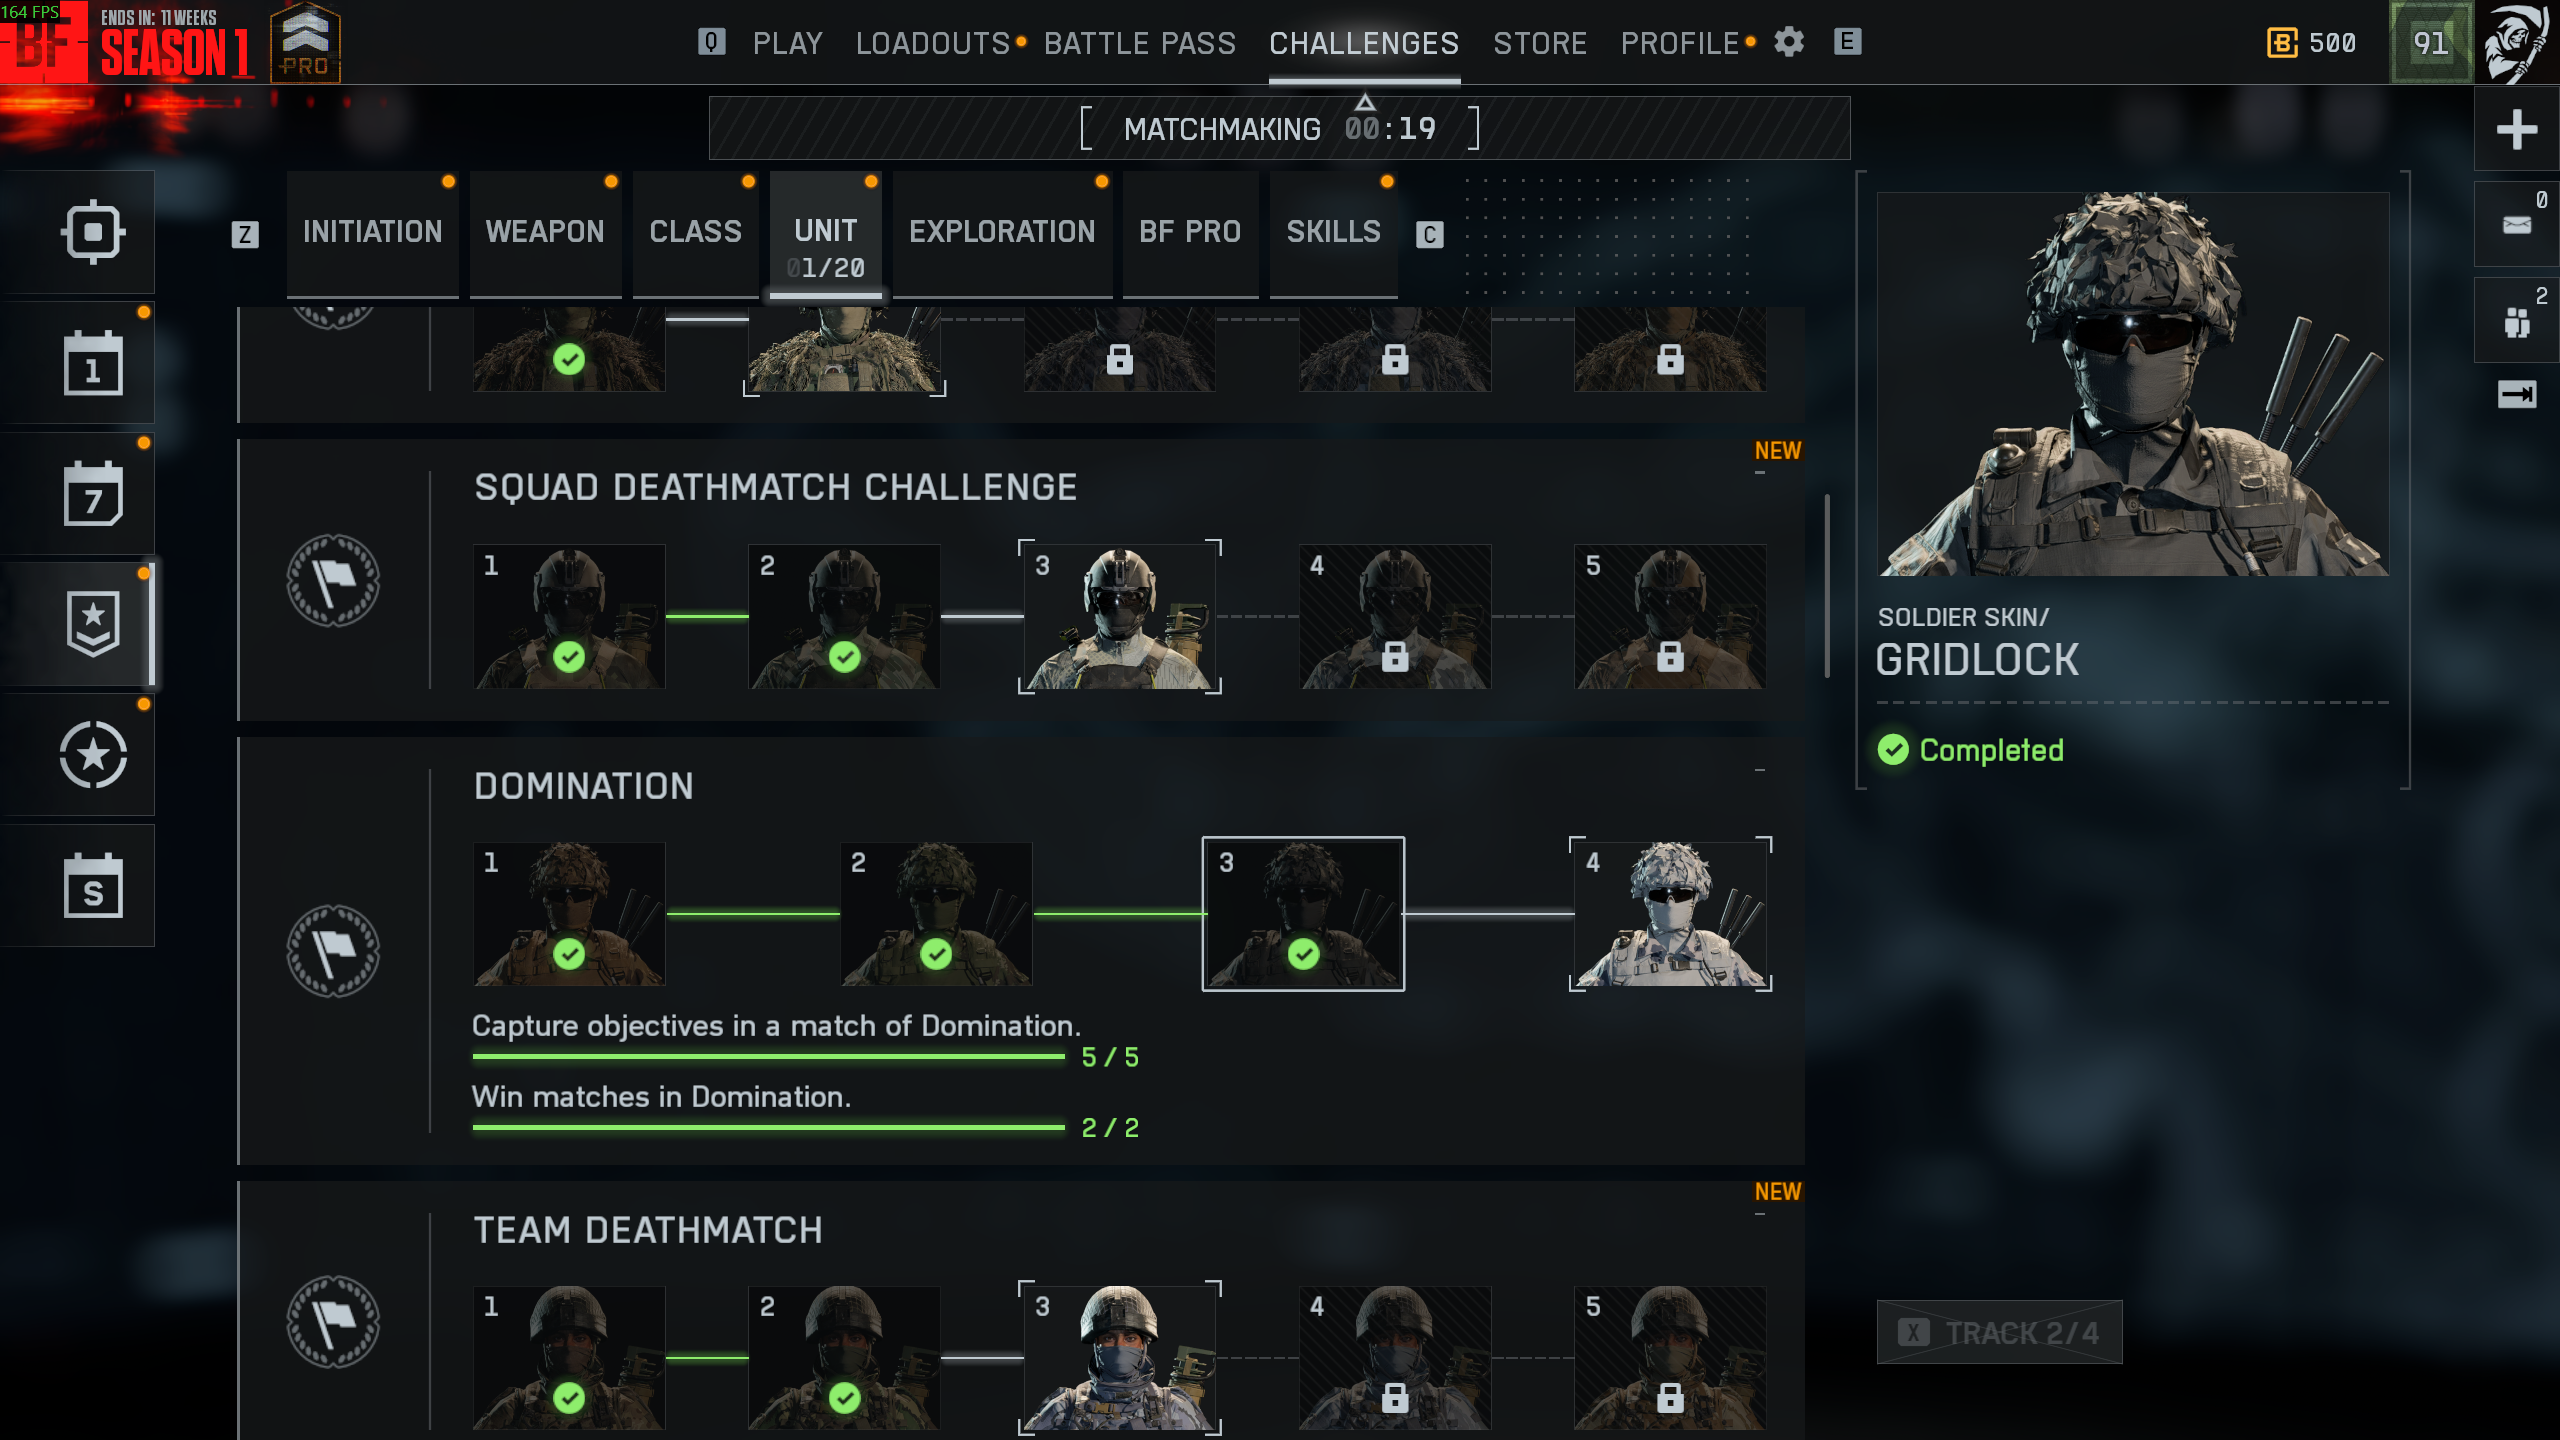Open the weekly challenges calendar icon
The image size is (2560, 1440).
[93, 494]
